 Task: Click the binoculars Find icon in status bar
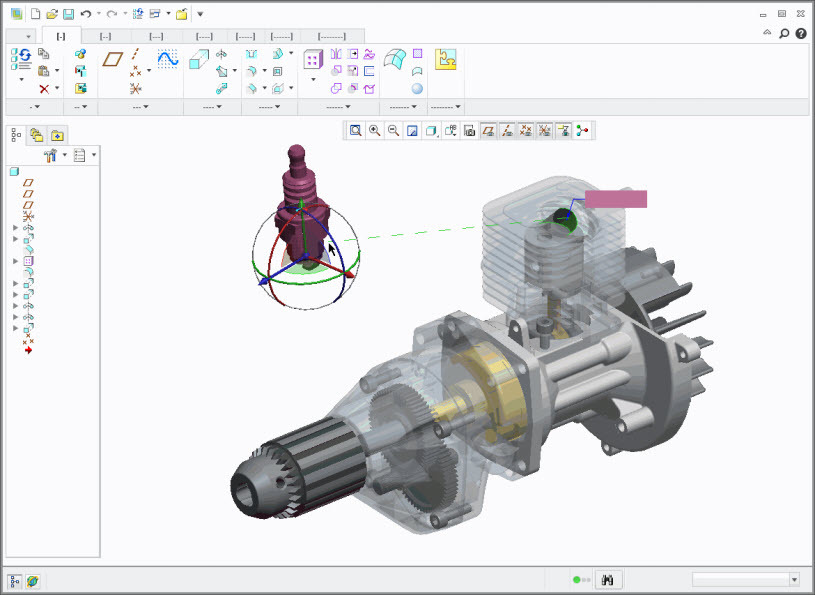pyautogui.click(x=609, y=580)
